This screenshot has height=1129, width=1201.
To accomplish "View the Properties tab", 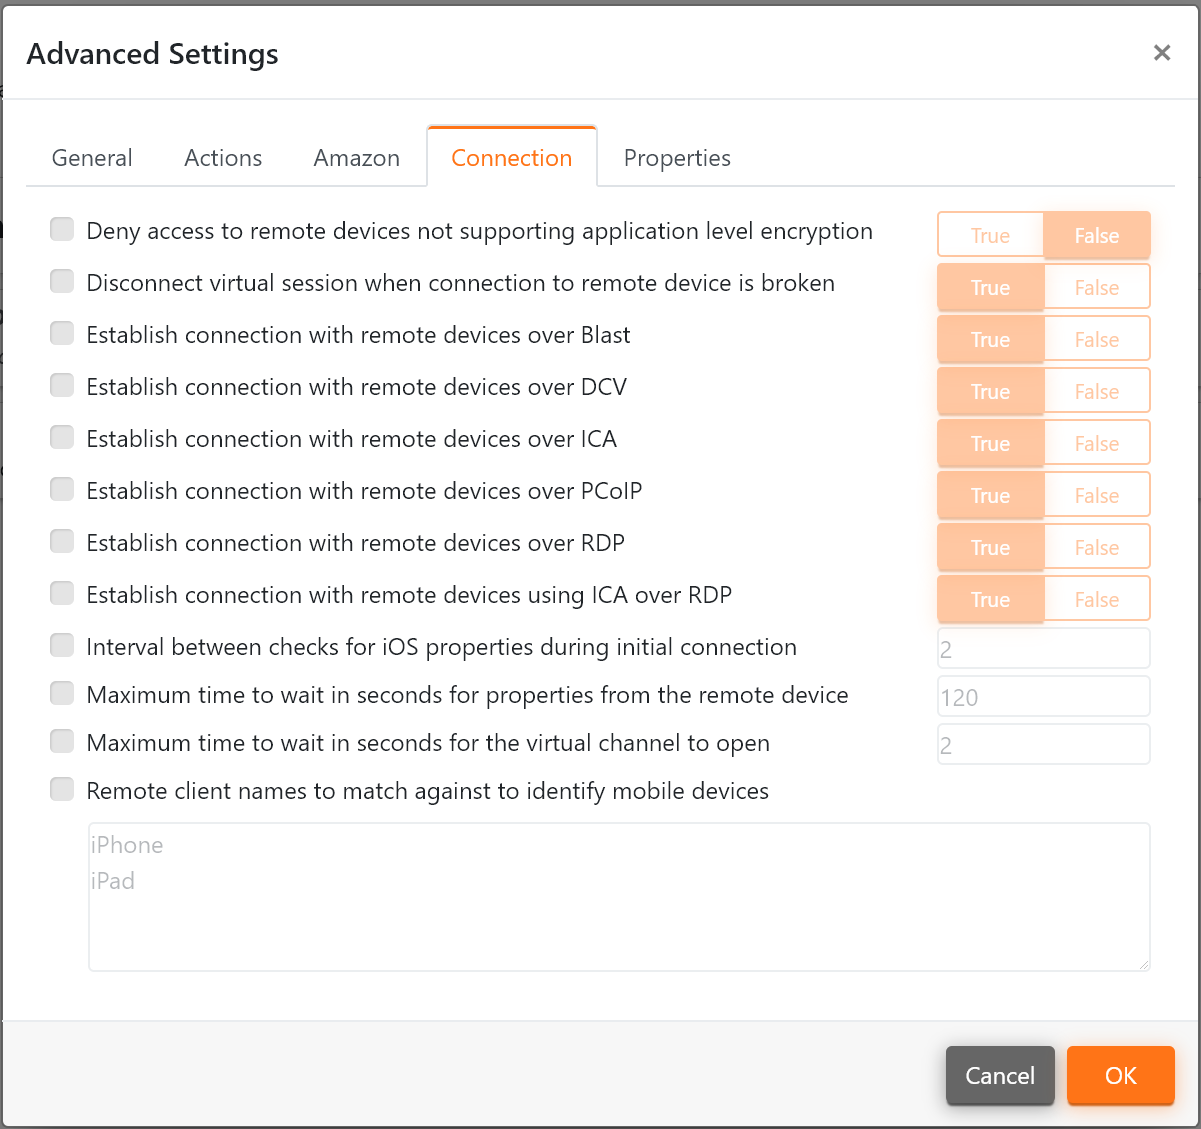I will pos(677,157).
